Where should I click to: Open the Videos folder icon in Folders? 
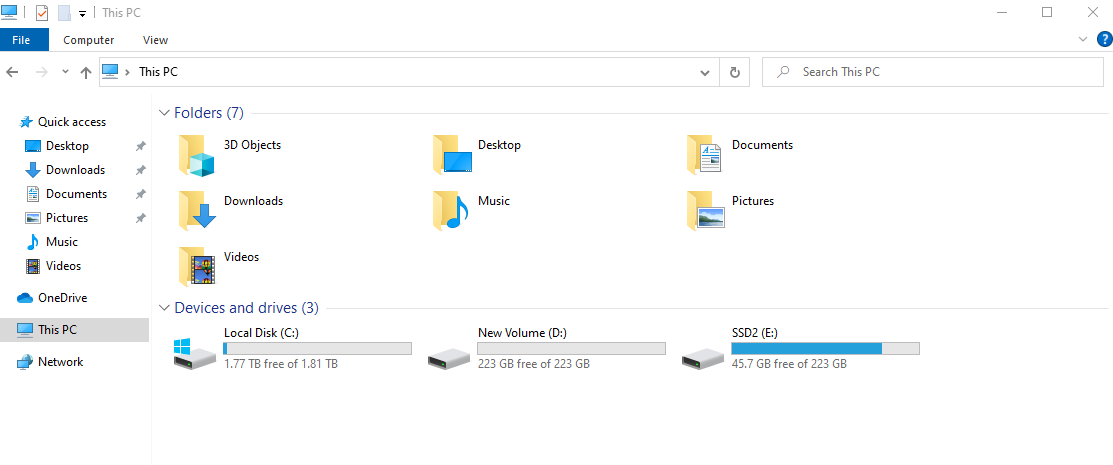(x=197, y=266)
